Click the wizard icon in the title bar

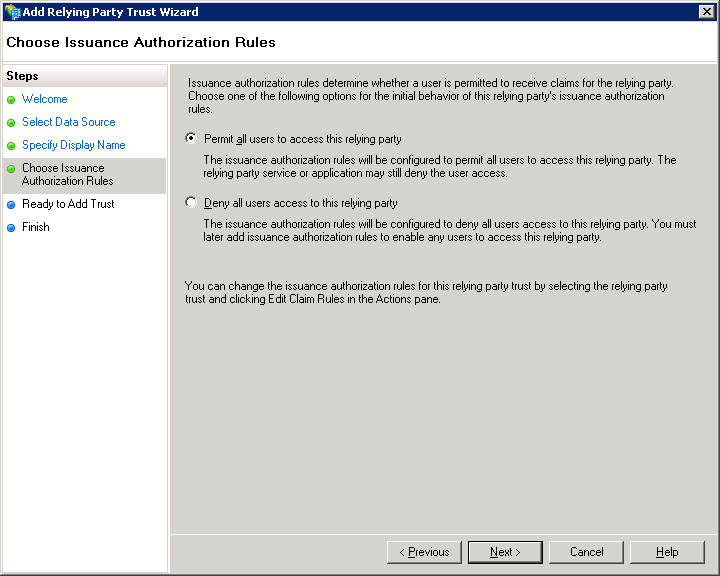pos(12,12)
